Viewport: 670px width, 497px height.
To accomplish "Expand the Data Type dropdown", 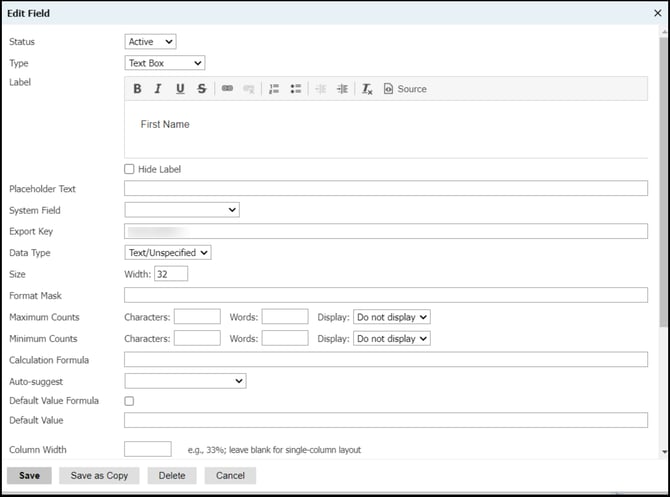I will [x=168, y=253].
